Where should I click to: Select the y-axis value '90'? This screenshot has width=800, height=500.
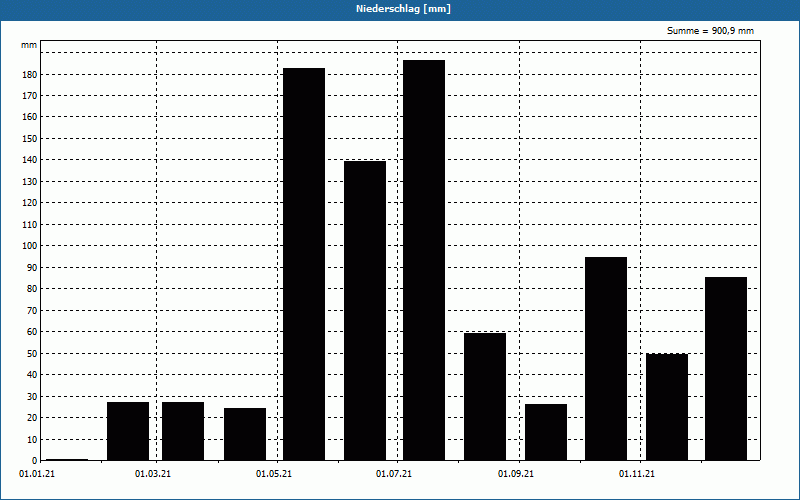pos(32,267)
